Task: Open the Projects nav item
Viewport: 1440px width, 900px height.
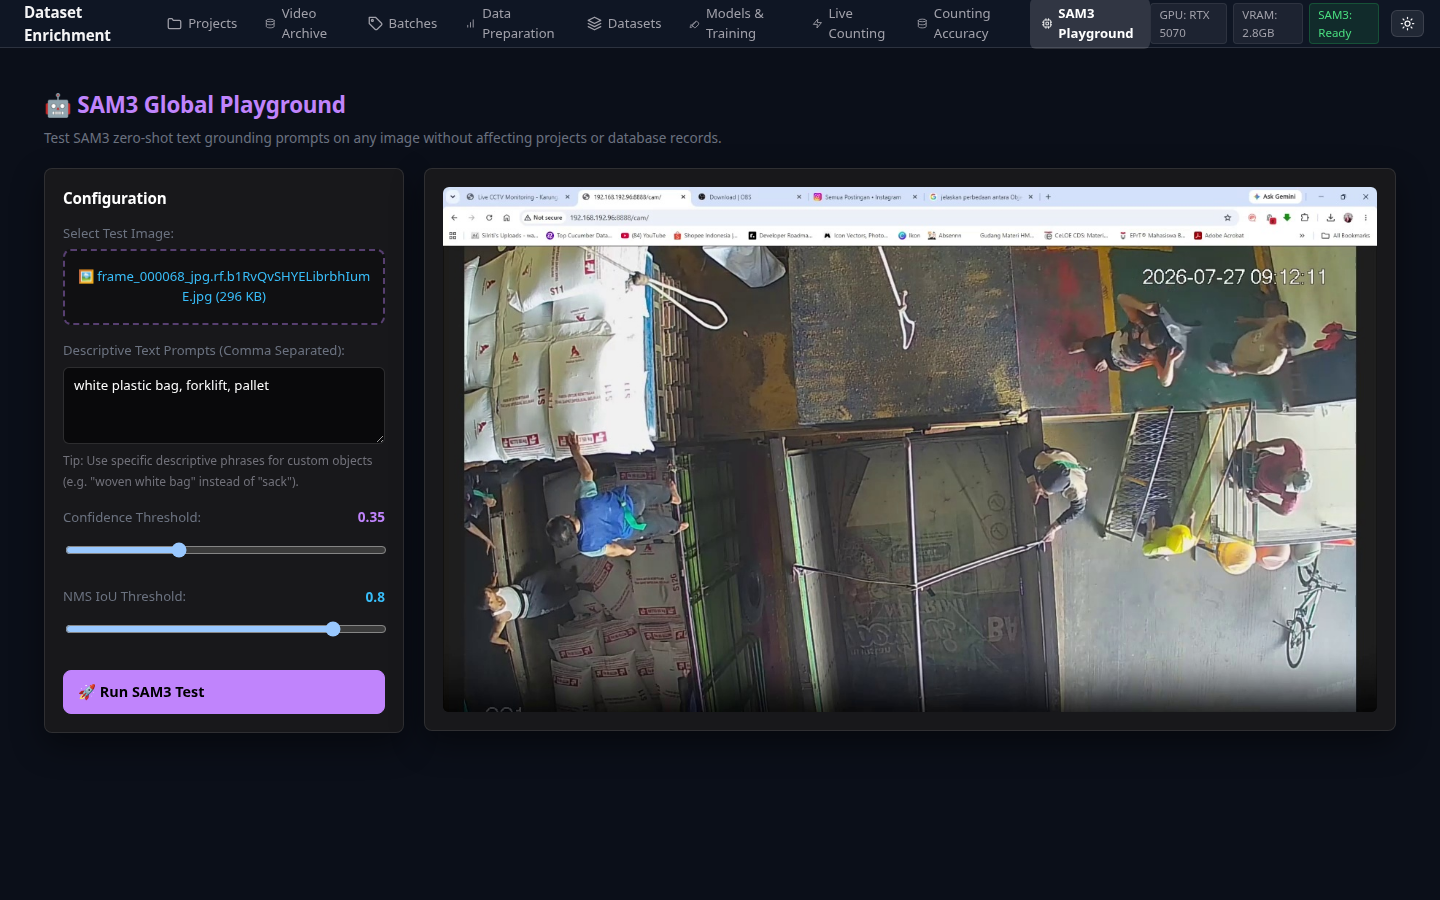Action: point(202,24)
